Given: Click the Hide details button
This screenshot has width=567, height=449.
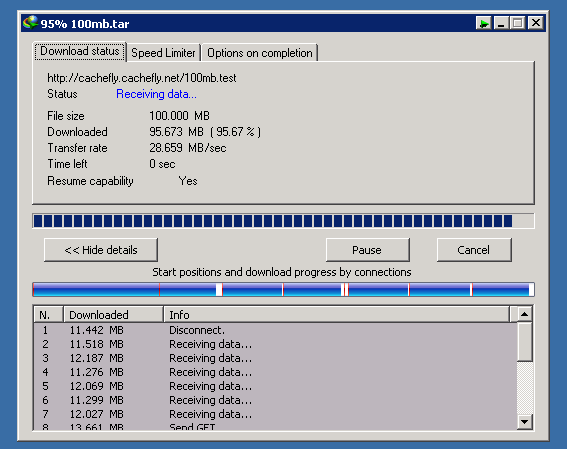Looking at the screenshot, I should click(101, 250).
